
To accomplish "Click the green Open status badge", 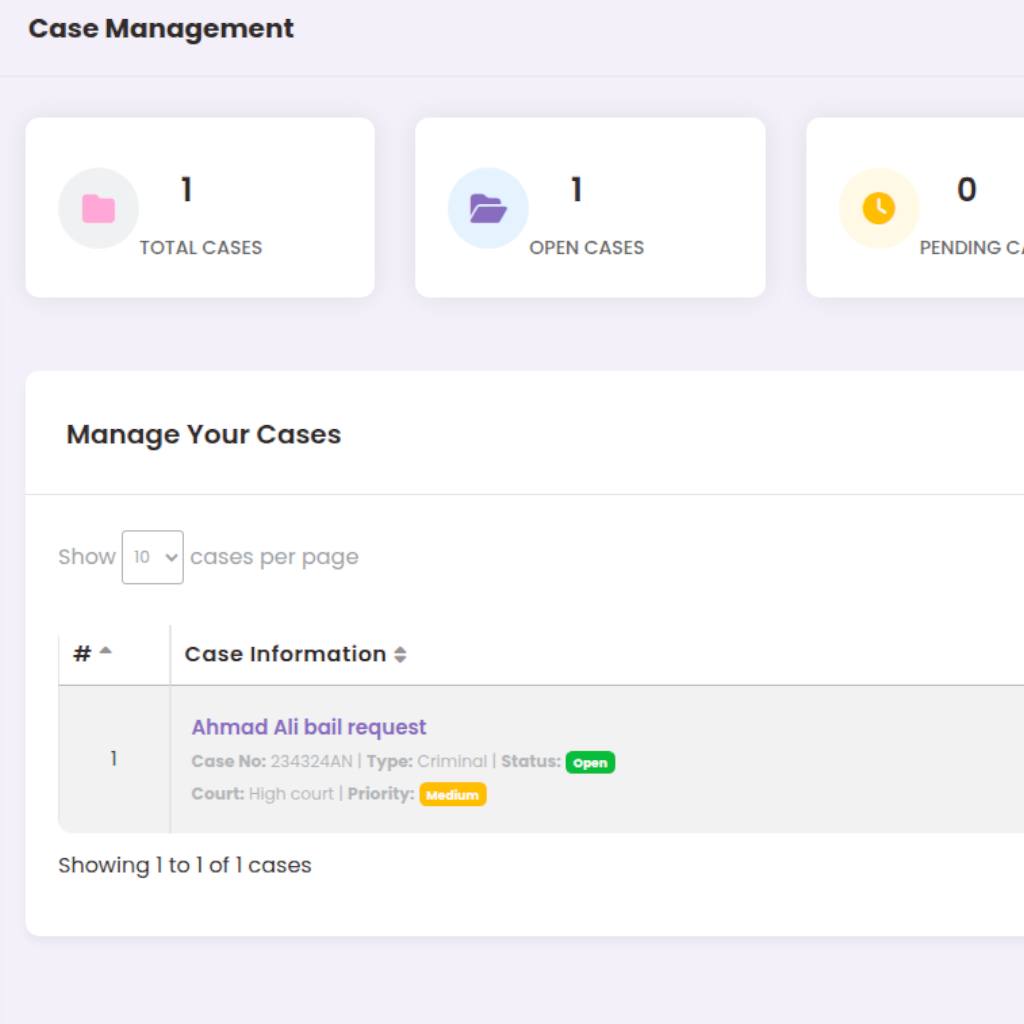I will 590,762.
